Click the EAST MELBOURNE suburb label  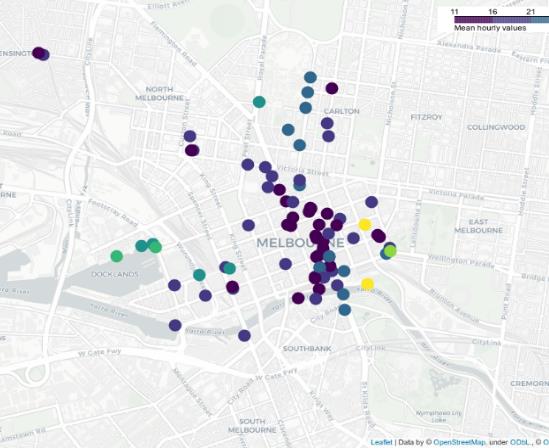click(478, 226)
